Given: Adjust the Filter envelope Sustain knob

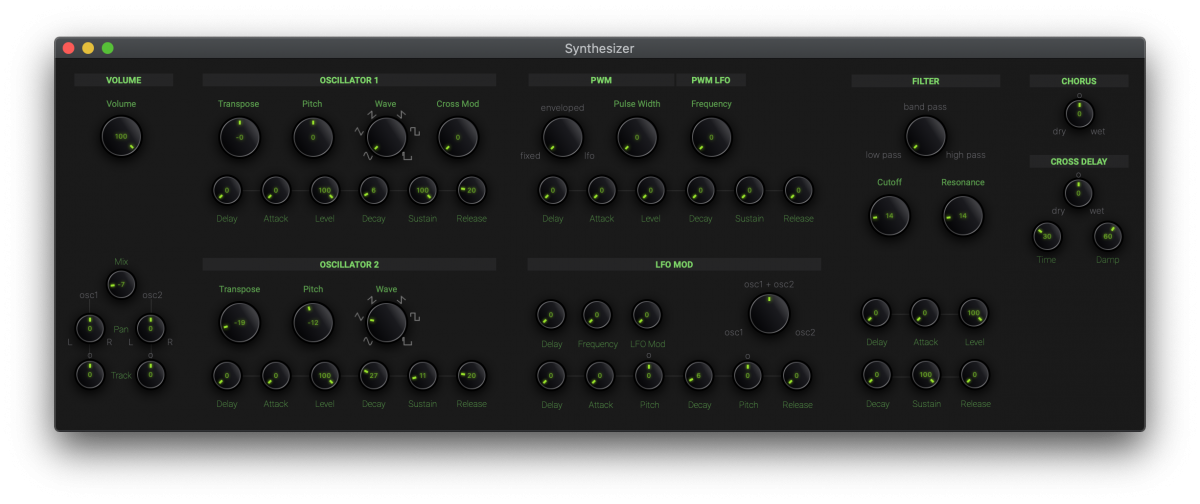Looking at the screenshot, I should [x=926, y=375].
